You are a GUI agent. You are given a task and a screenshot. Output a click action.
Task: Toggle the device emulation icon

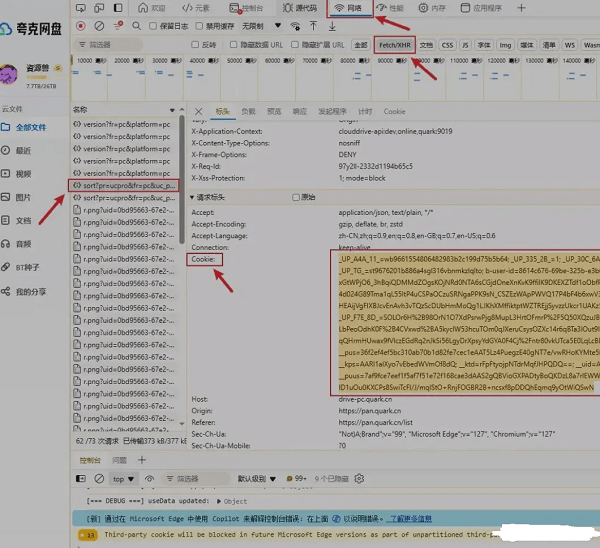click(99, 8)
